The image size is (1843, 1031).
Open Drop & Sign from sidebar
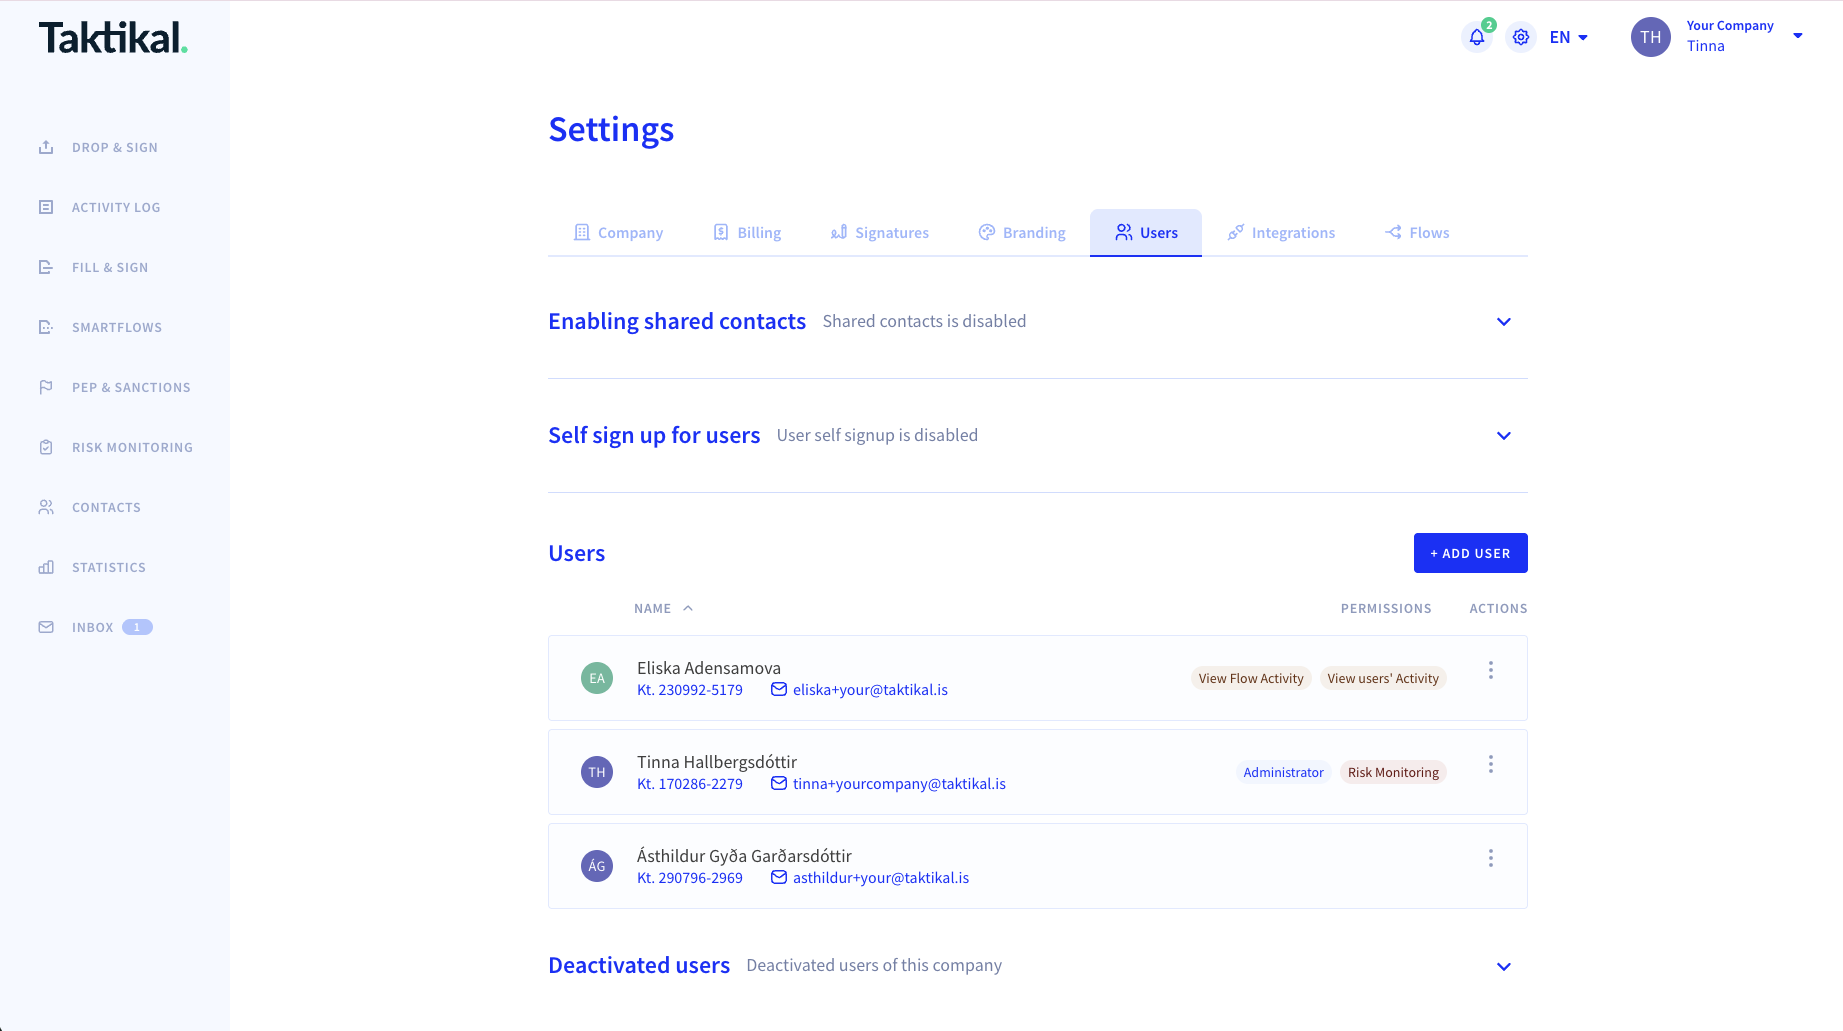coord(115,147)
